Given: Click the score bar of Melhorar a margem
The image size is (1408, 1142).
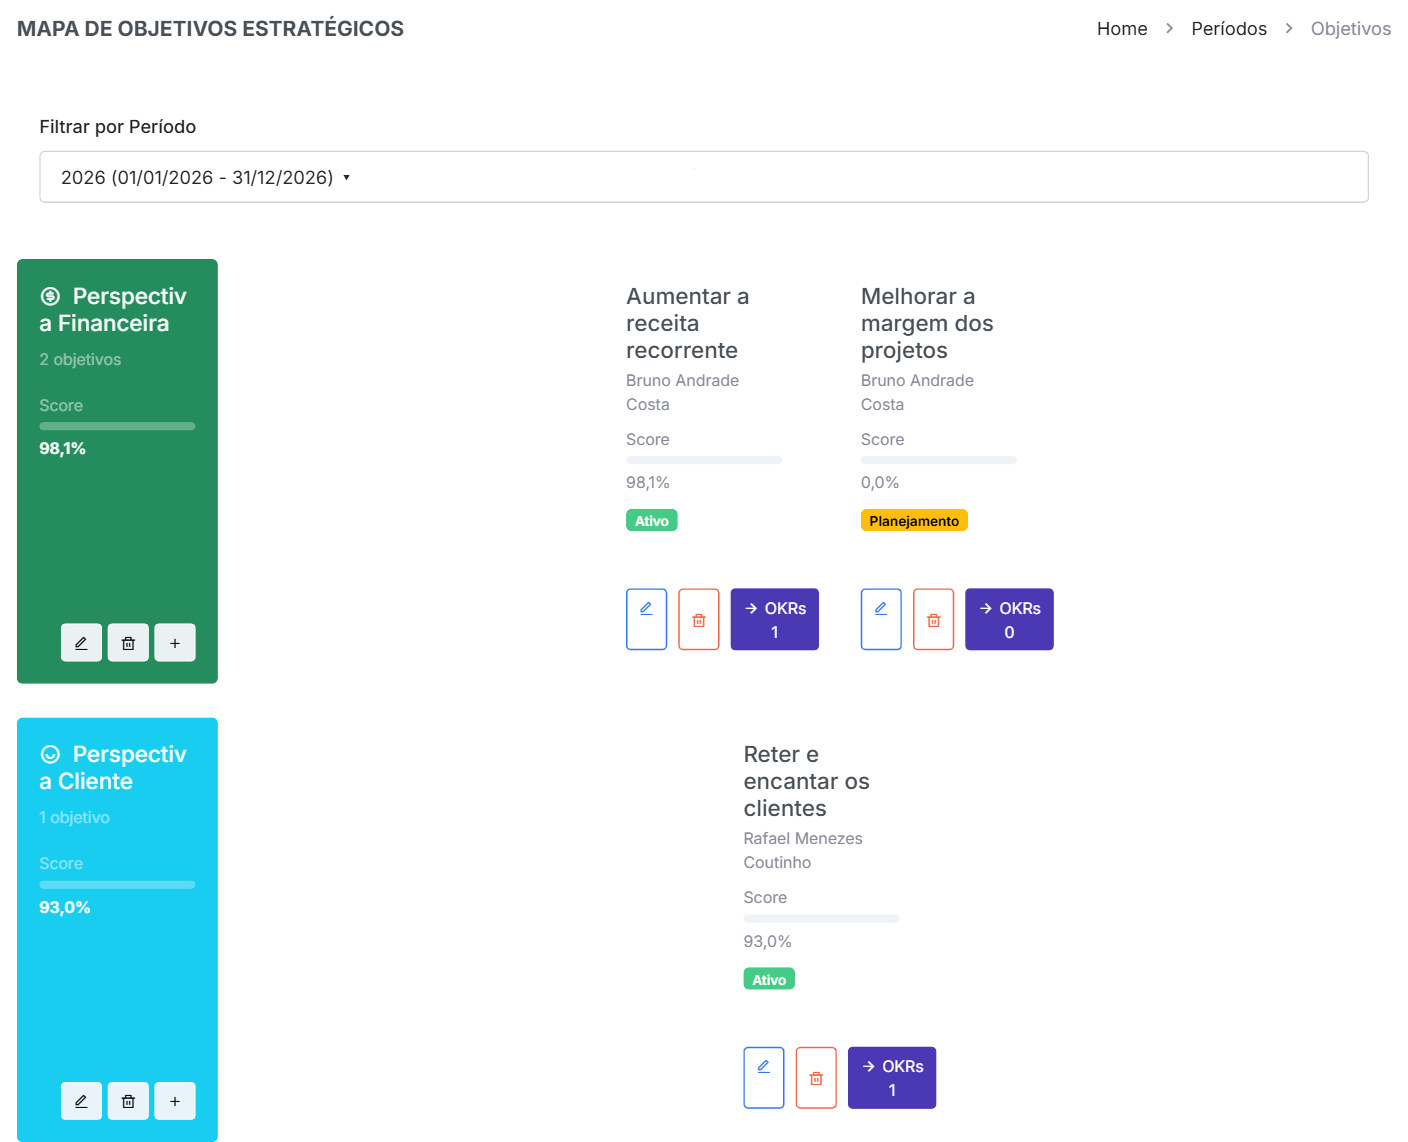Looking at the screenshot, I should [939, 460].
